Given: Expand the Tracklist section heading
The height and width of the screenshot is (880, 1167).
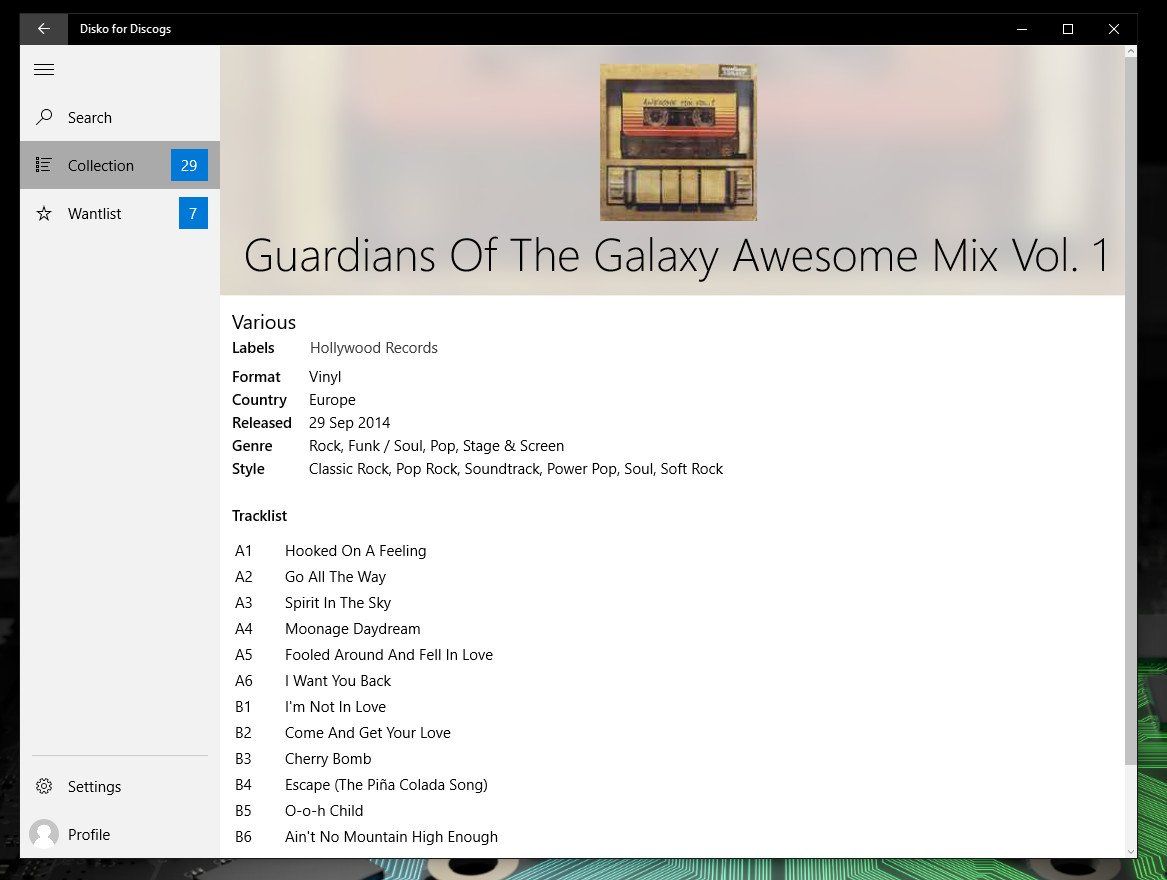Looking at the screenshot, I should [x=259, y=515].
